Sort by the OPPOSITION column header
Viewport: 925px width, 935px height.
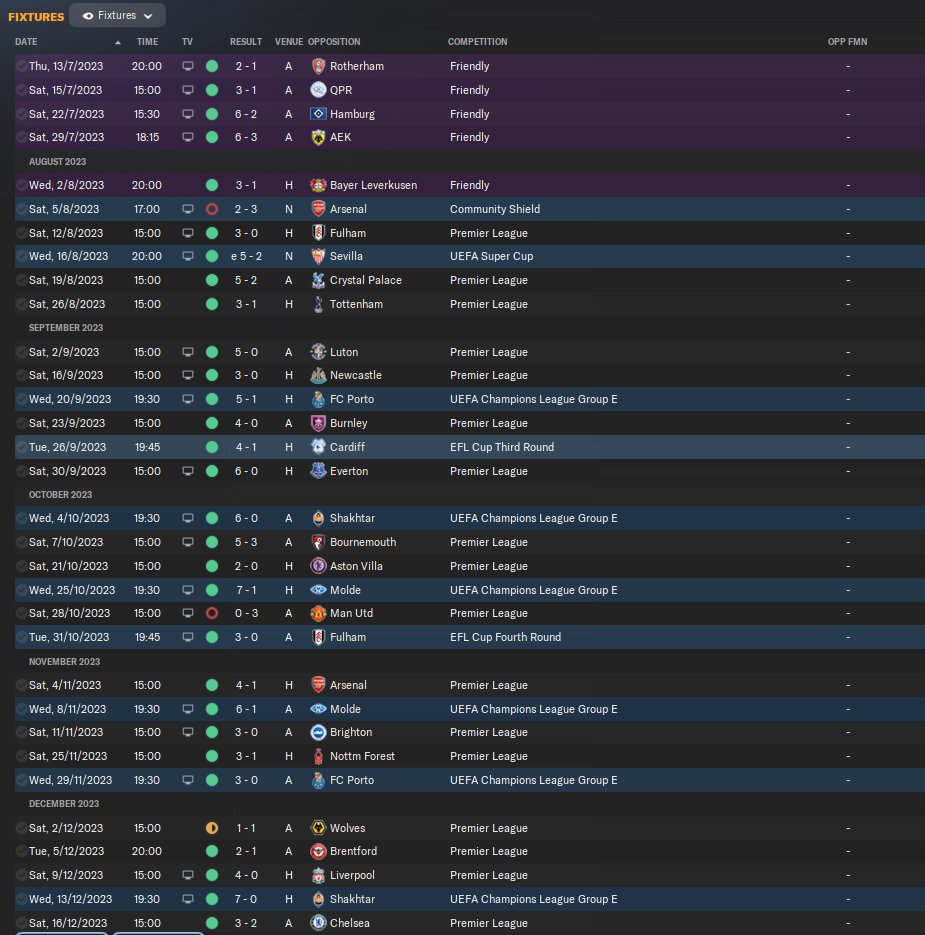click(334, 42)
